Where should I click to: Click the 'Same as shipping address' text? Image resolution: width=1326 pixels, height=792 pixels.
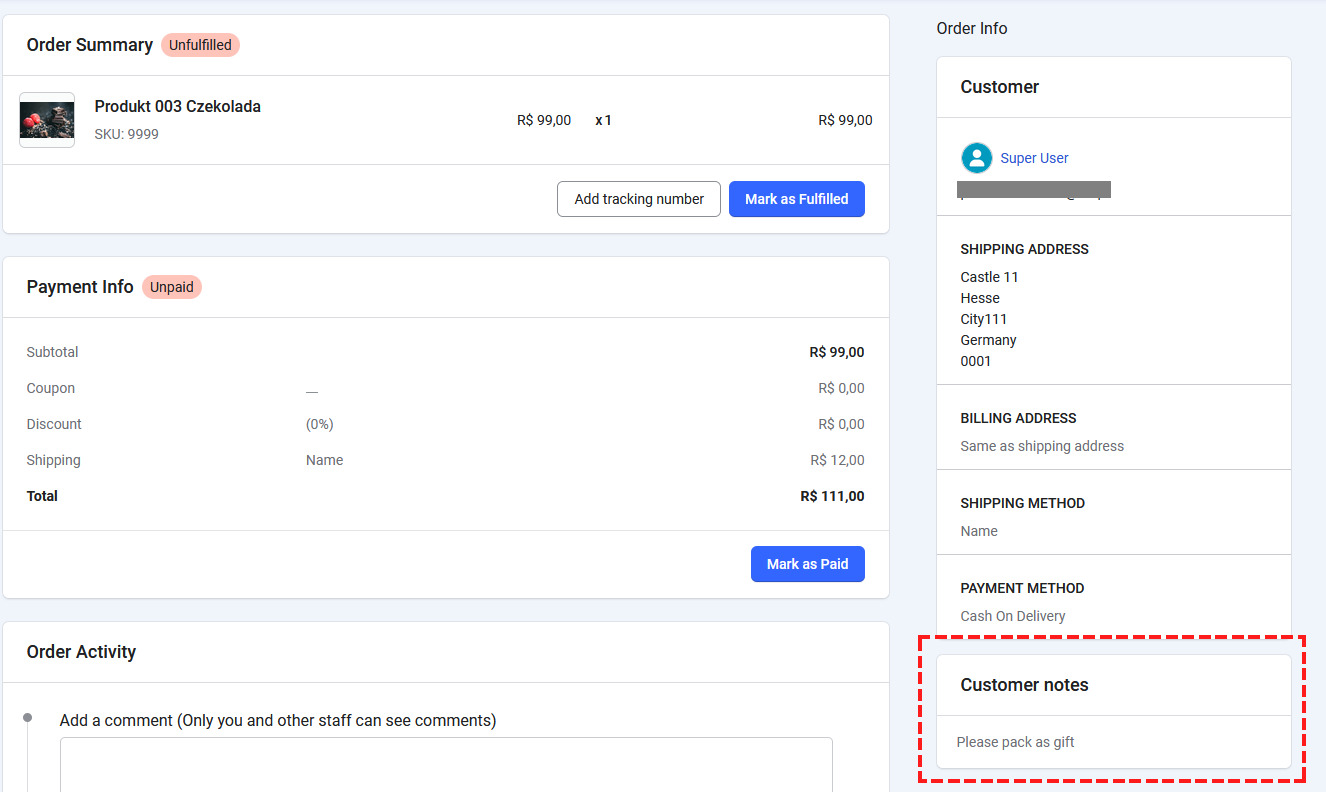(x=1041, y=446)
